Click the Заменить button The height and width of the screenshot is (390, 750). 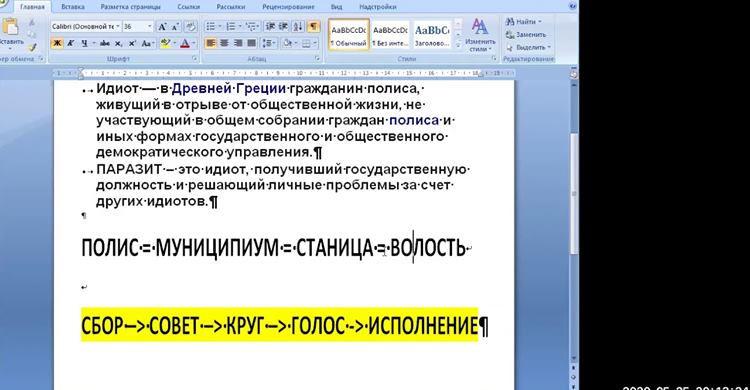527,34
